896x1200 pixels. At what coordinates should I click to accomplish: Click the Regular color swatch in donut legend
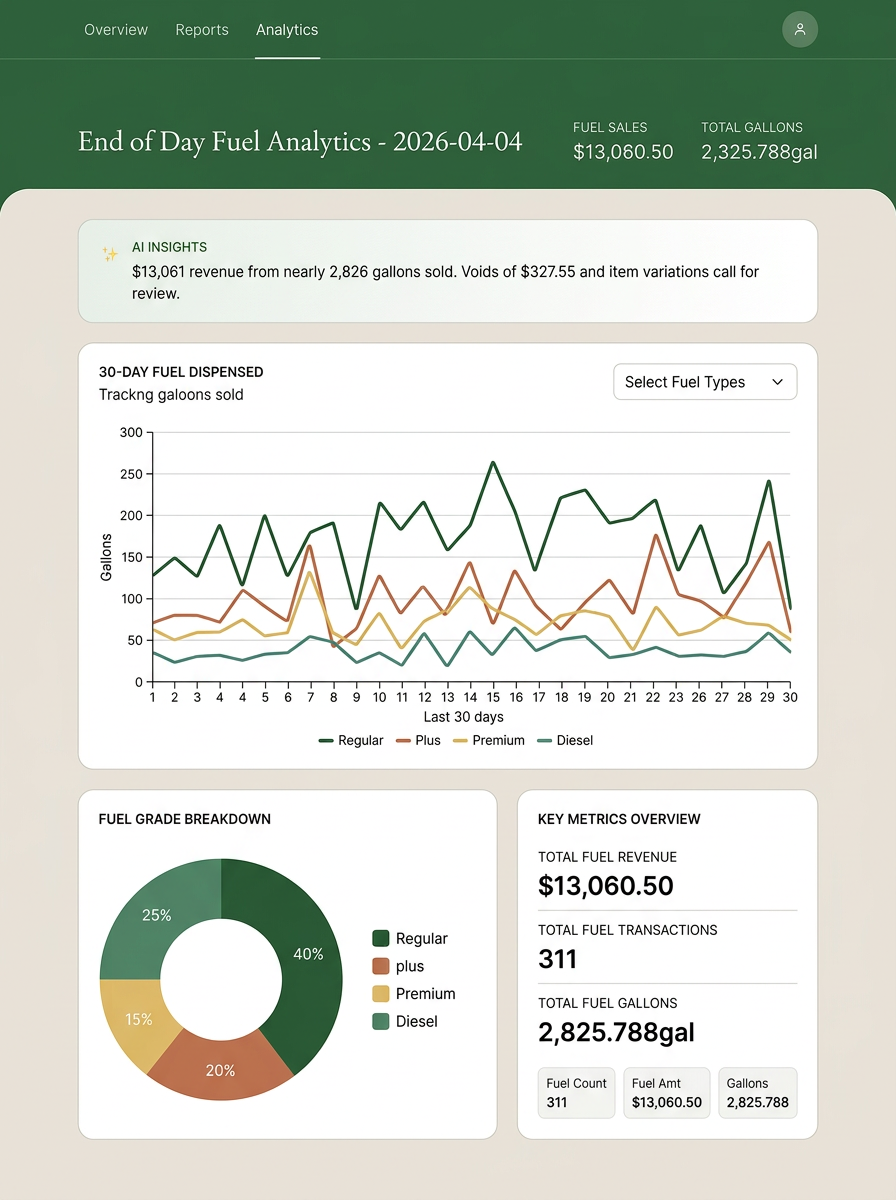coord(381,938)
